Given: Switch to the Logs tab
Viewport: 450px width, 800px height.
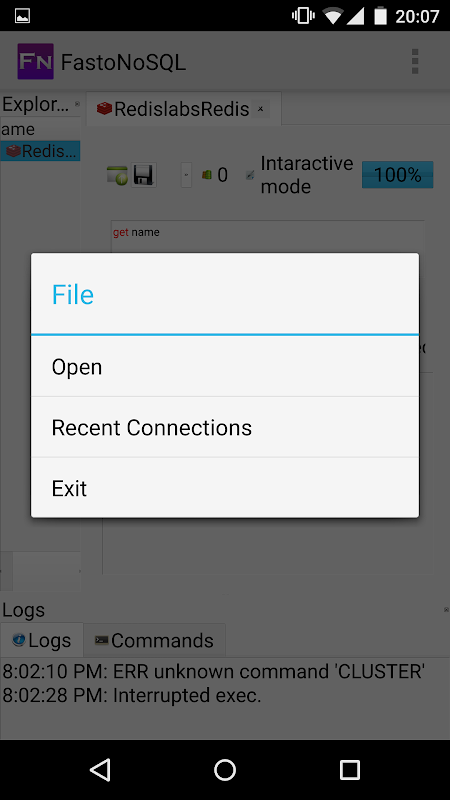Looking at the screenshot, I should tap(42, 640).
